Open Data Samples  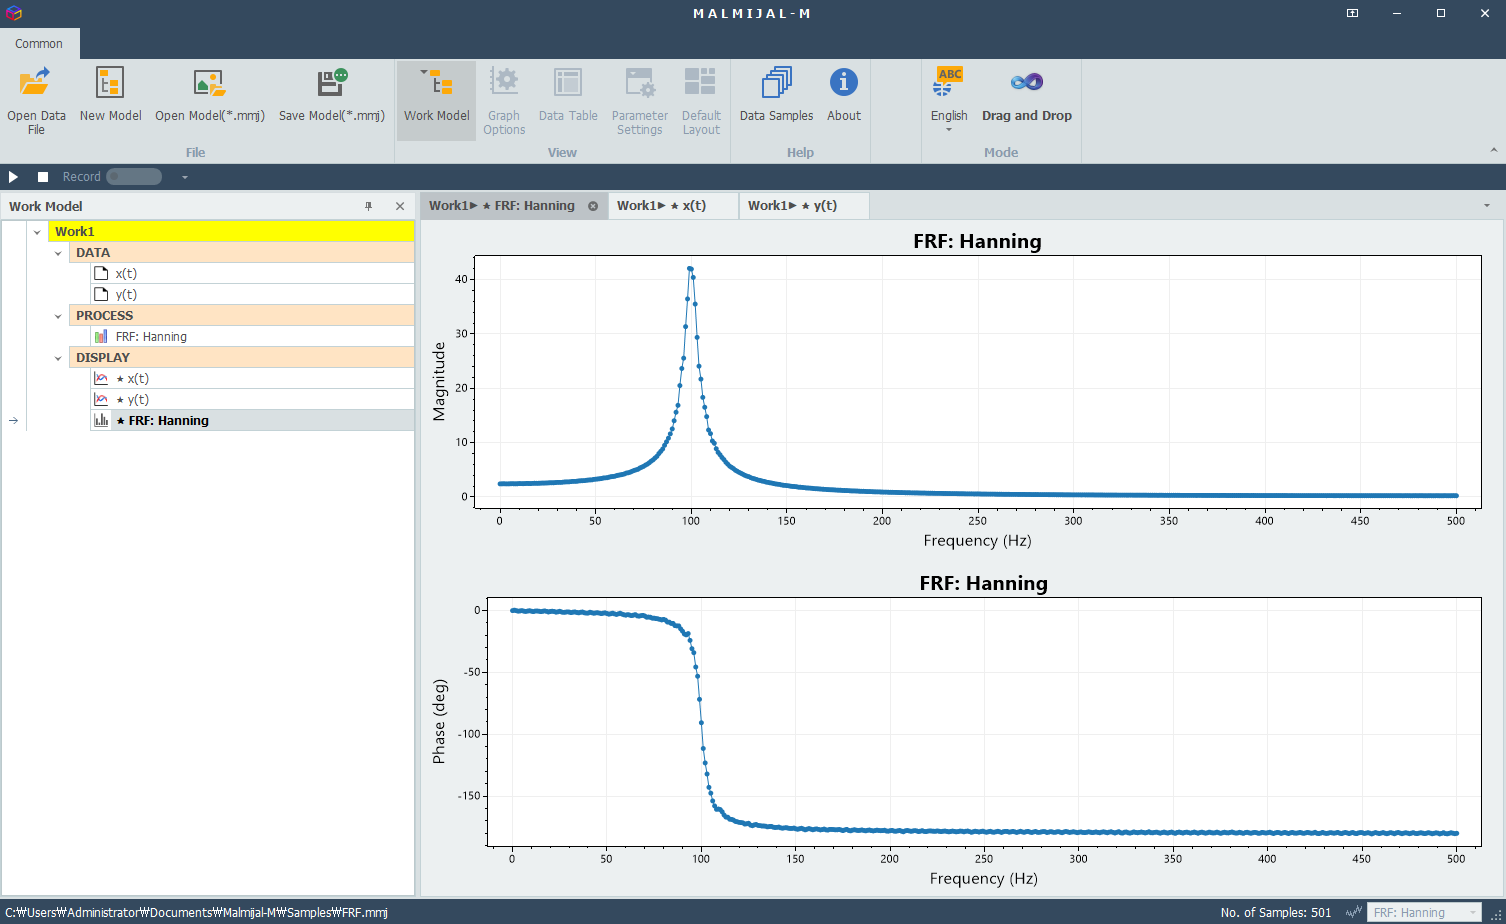[776, 95]
